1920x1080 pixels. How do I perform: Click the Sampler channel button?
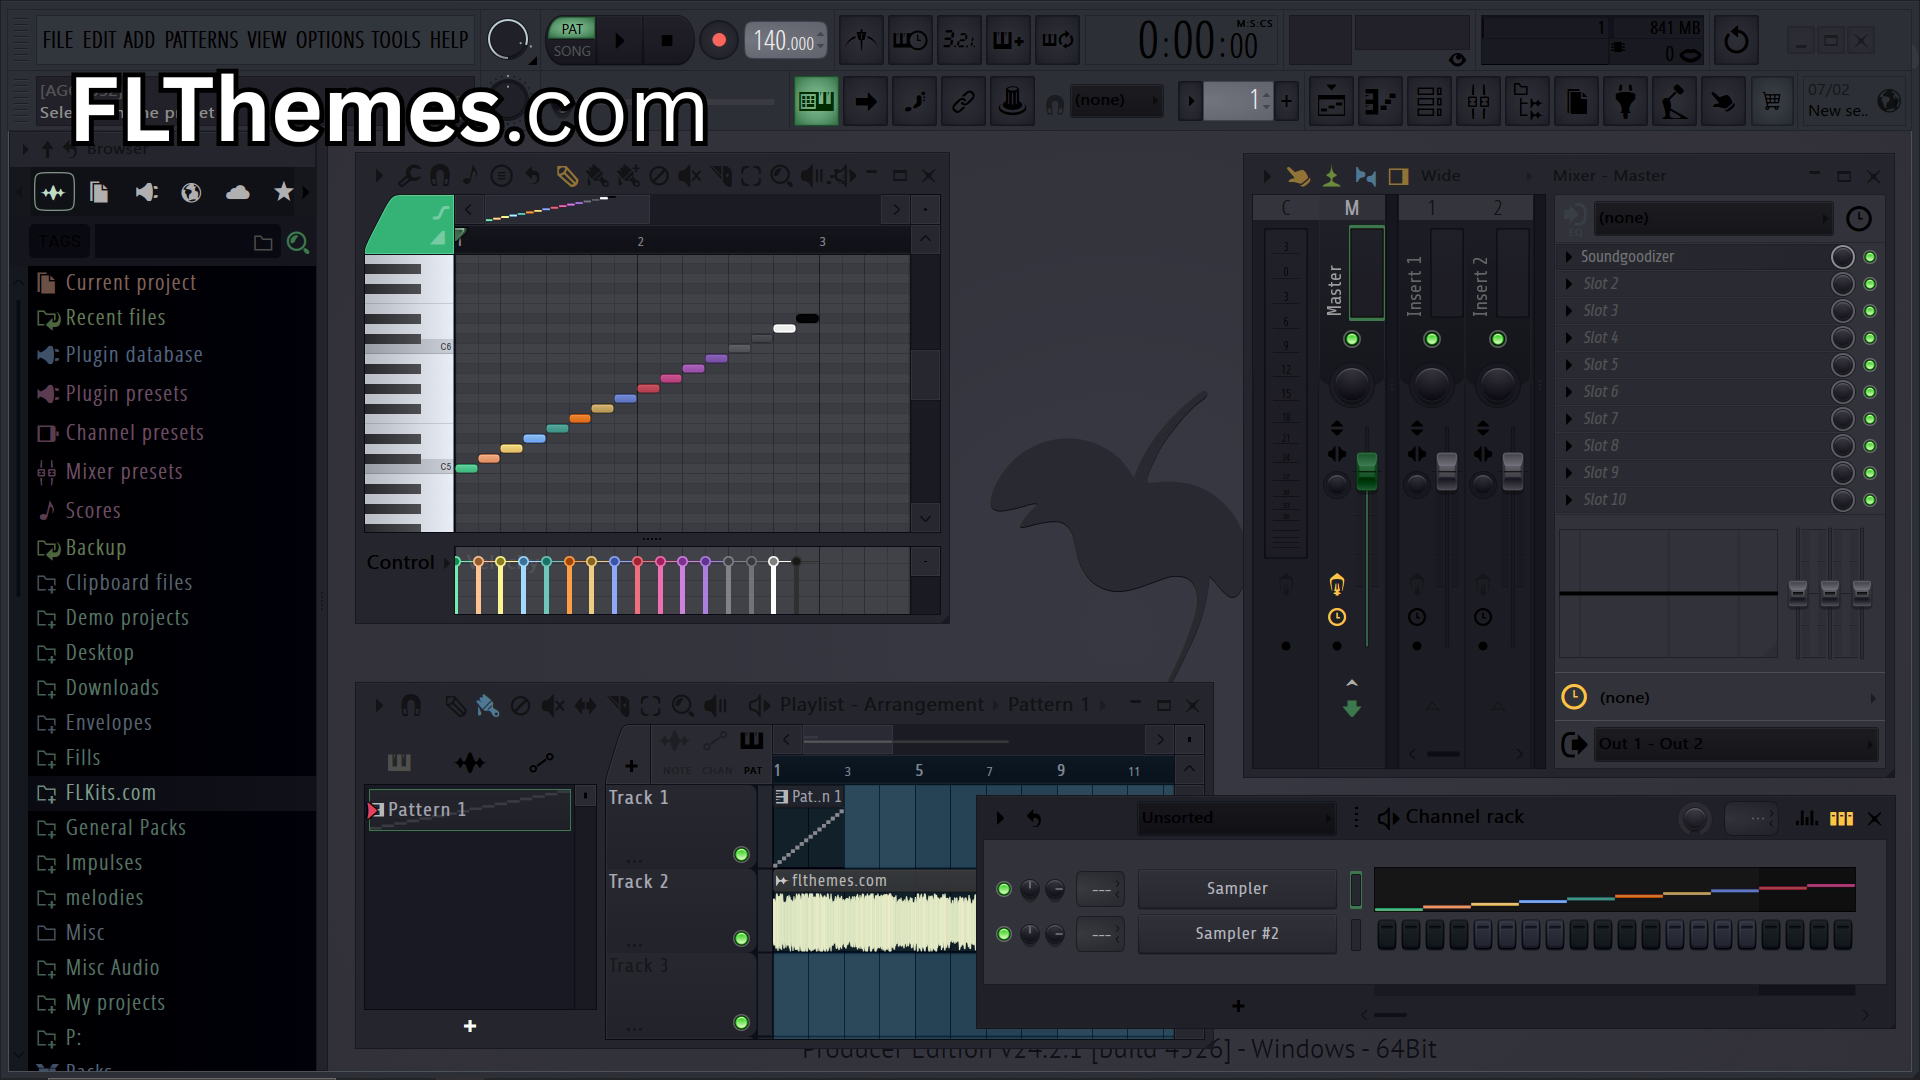[1237, 889]
